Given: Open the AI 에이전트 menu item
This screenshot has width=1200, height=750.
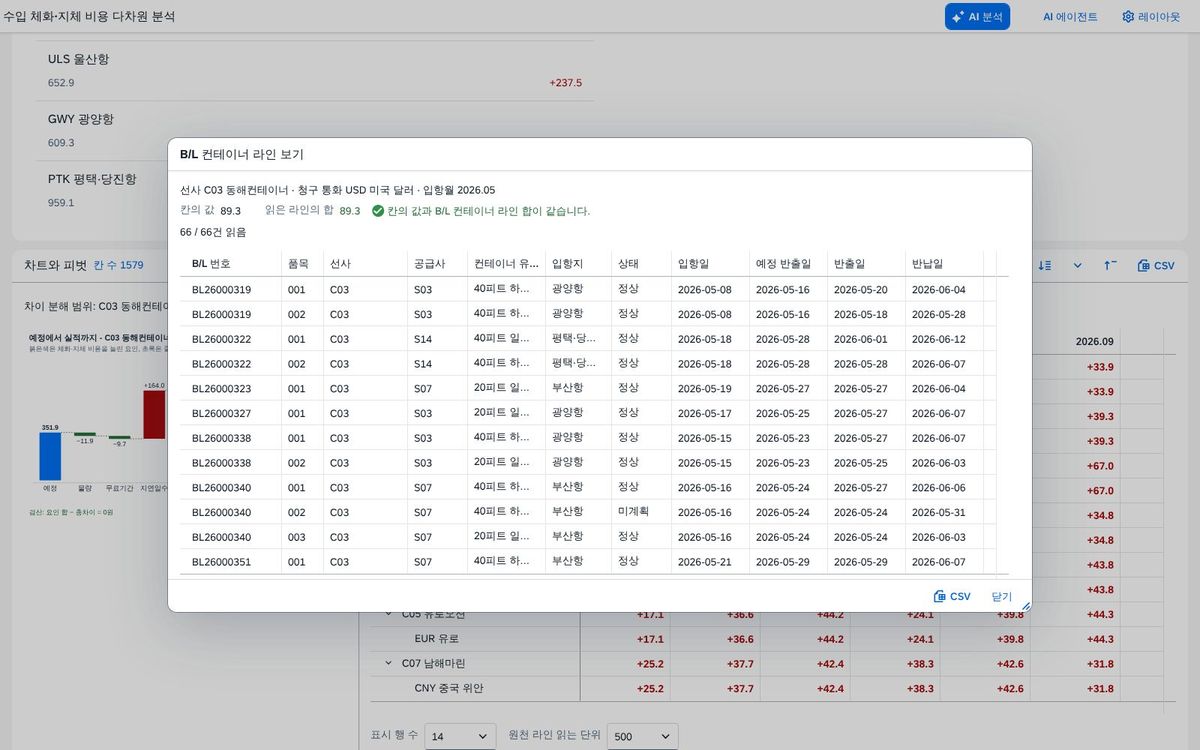Looking at the screenshot, I should [1070, 17].
